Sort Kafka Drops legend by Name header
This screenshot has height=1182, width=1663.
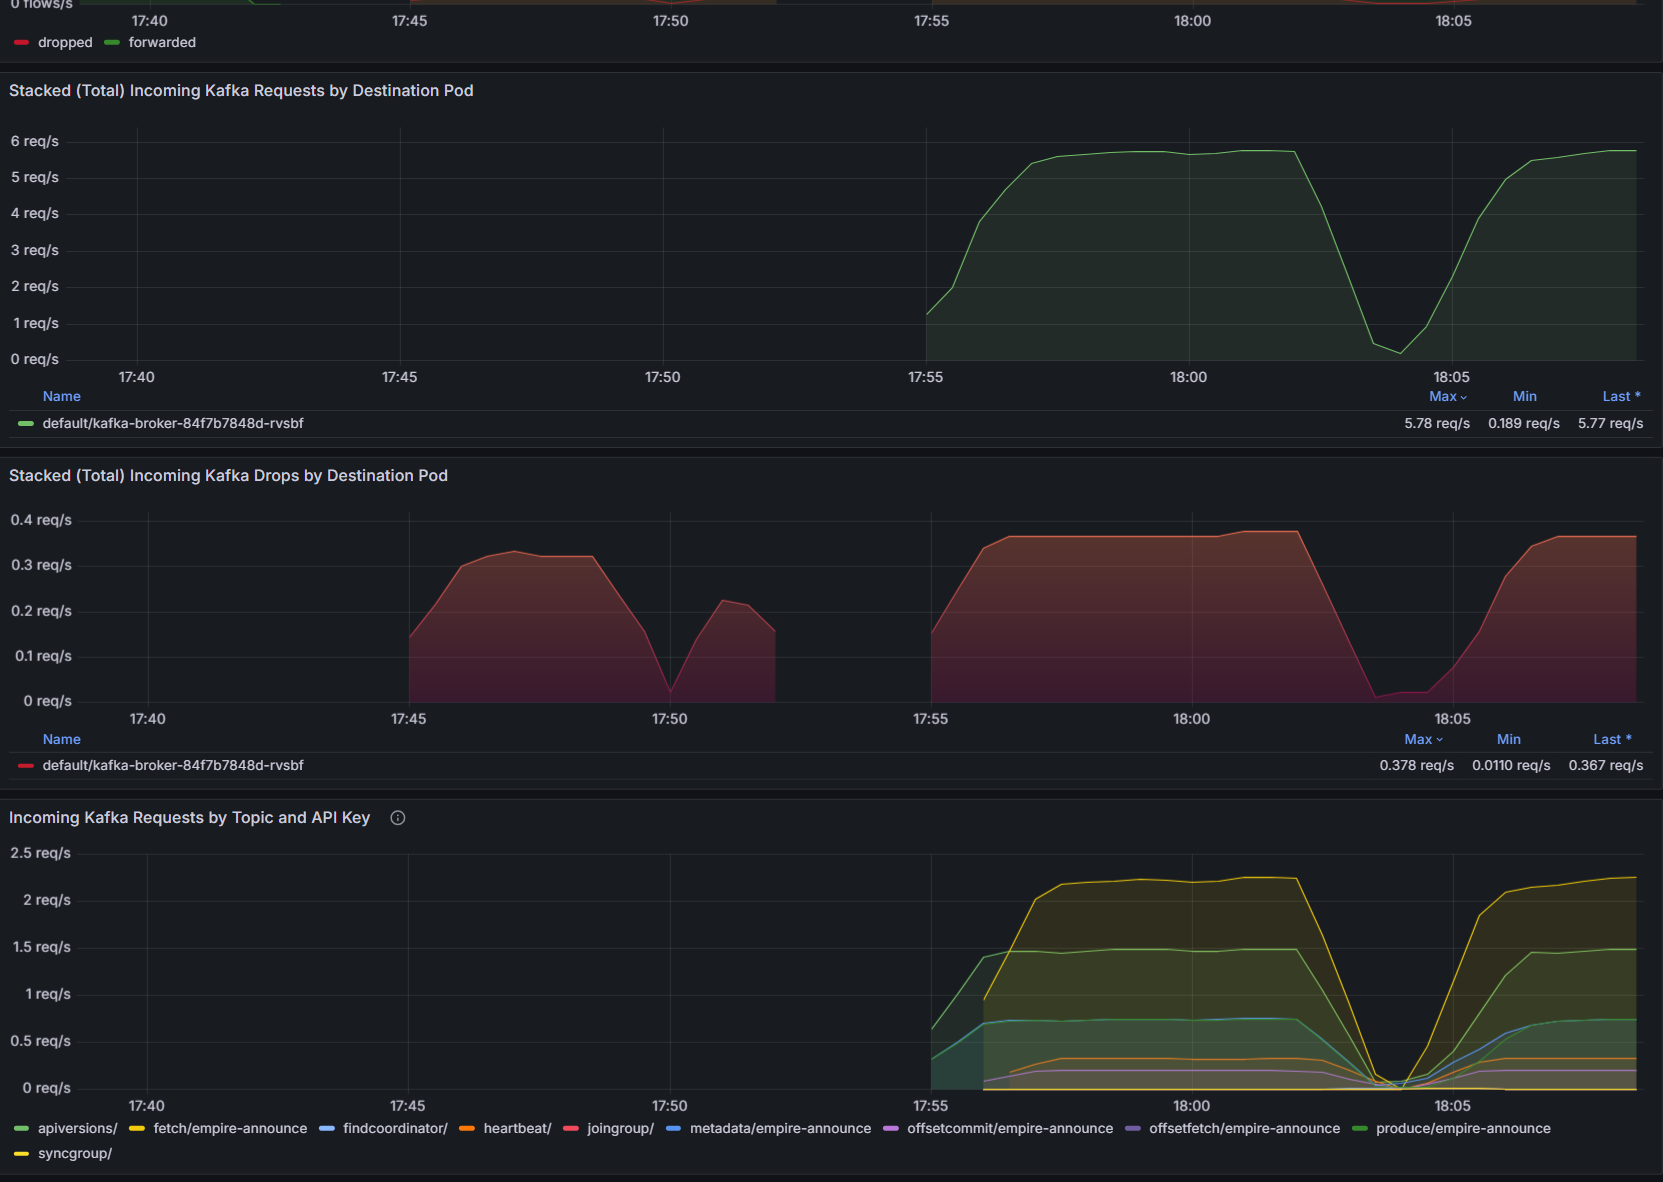click(x=61, y=739)
